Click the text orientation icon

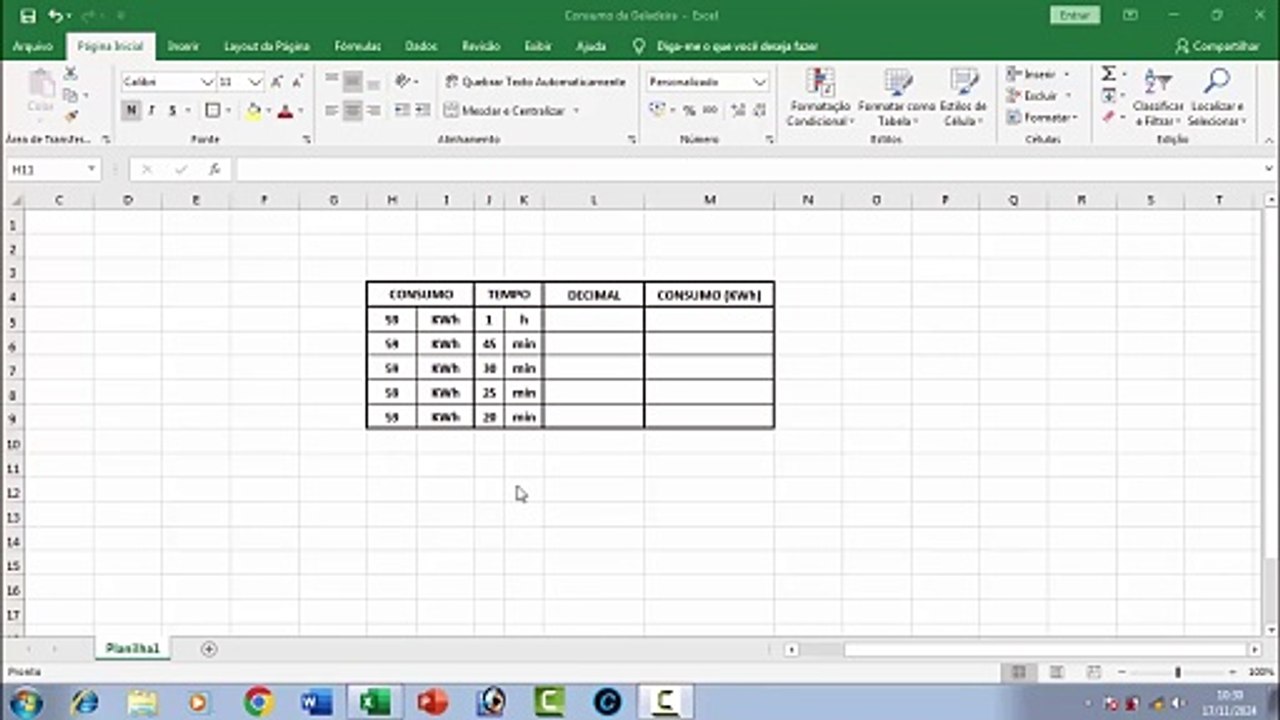pyautogui.click(x=403, y=81)
